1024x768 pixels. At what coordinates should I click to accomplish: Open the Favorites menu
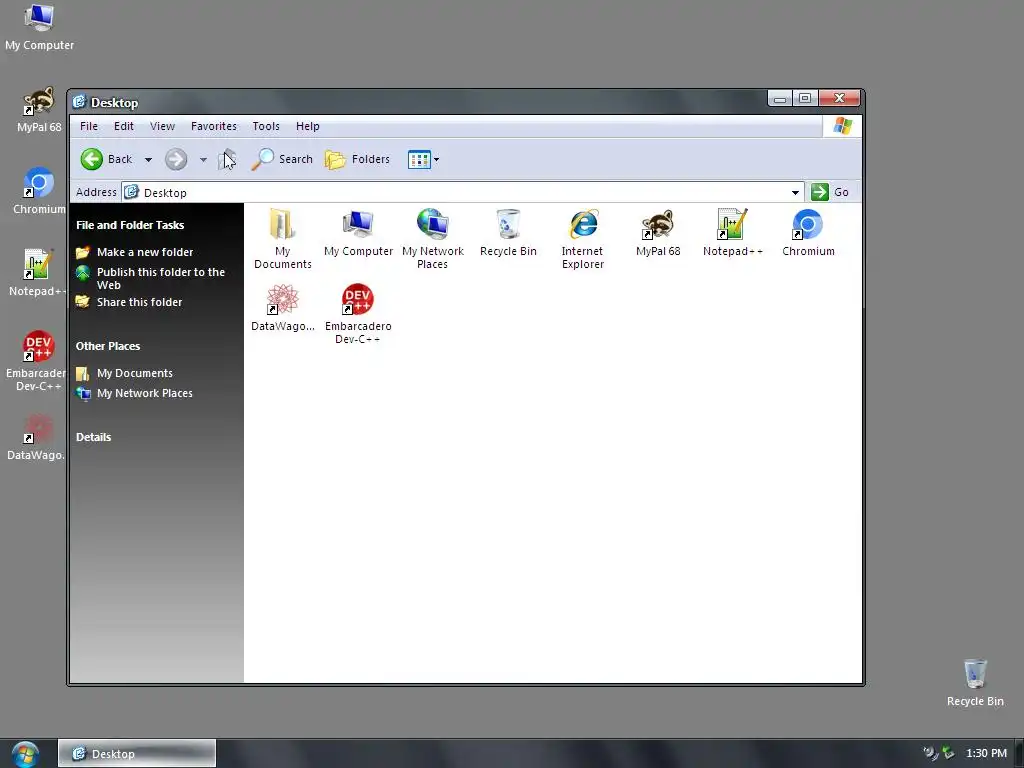pyautogui.click(x=214, y=126)
